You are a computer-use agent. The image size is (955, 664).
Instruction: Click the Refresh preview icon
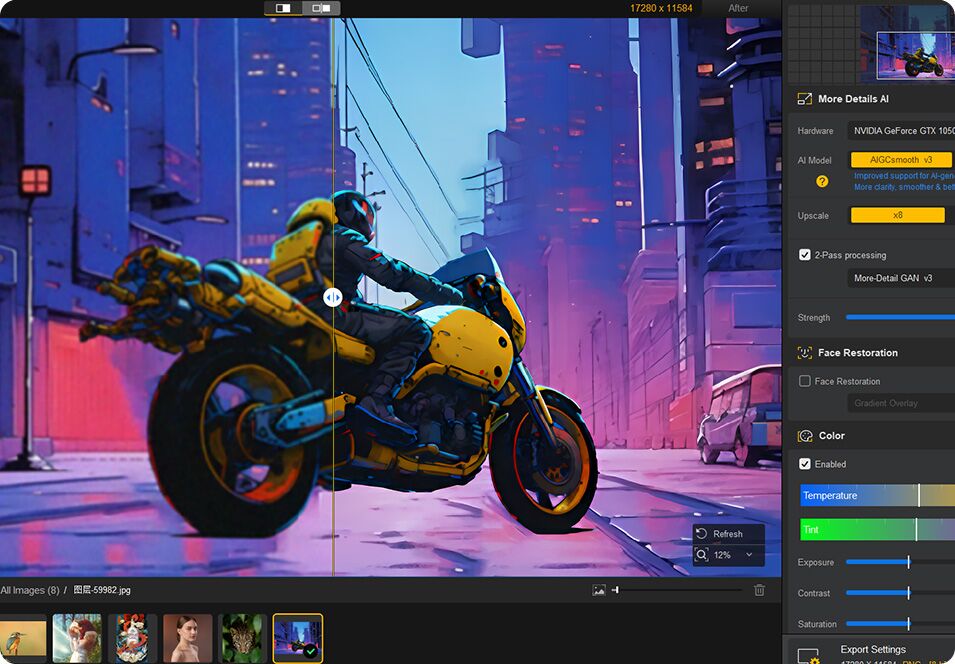(702, 534)
